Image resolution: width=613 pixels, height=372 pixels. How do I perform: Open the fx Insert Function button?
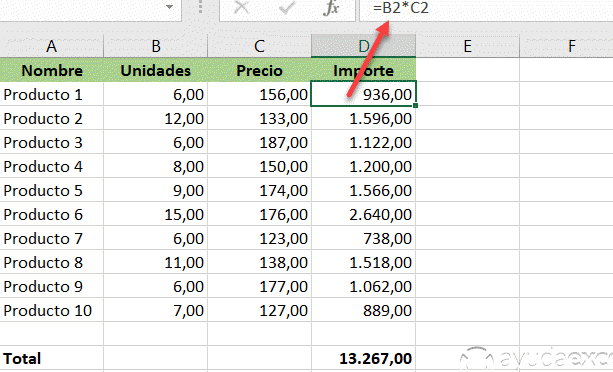point(331,7)
